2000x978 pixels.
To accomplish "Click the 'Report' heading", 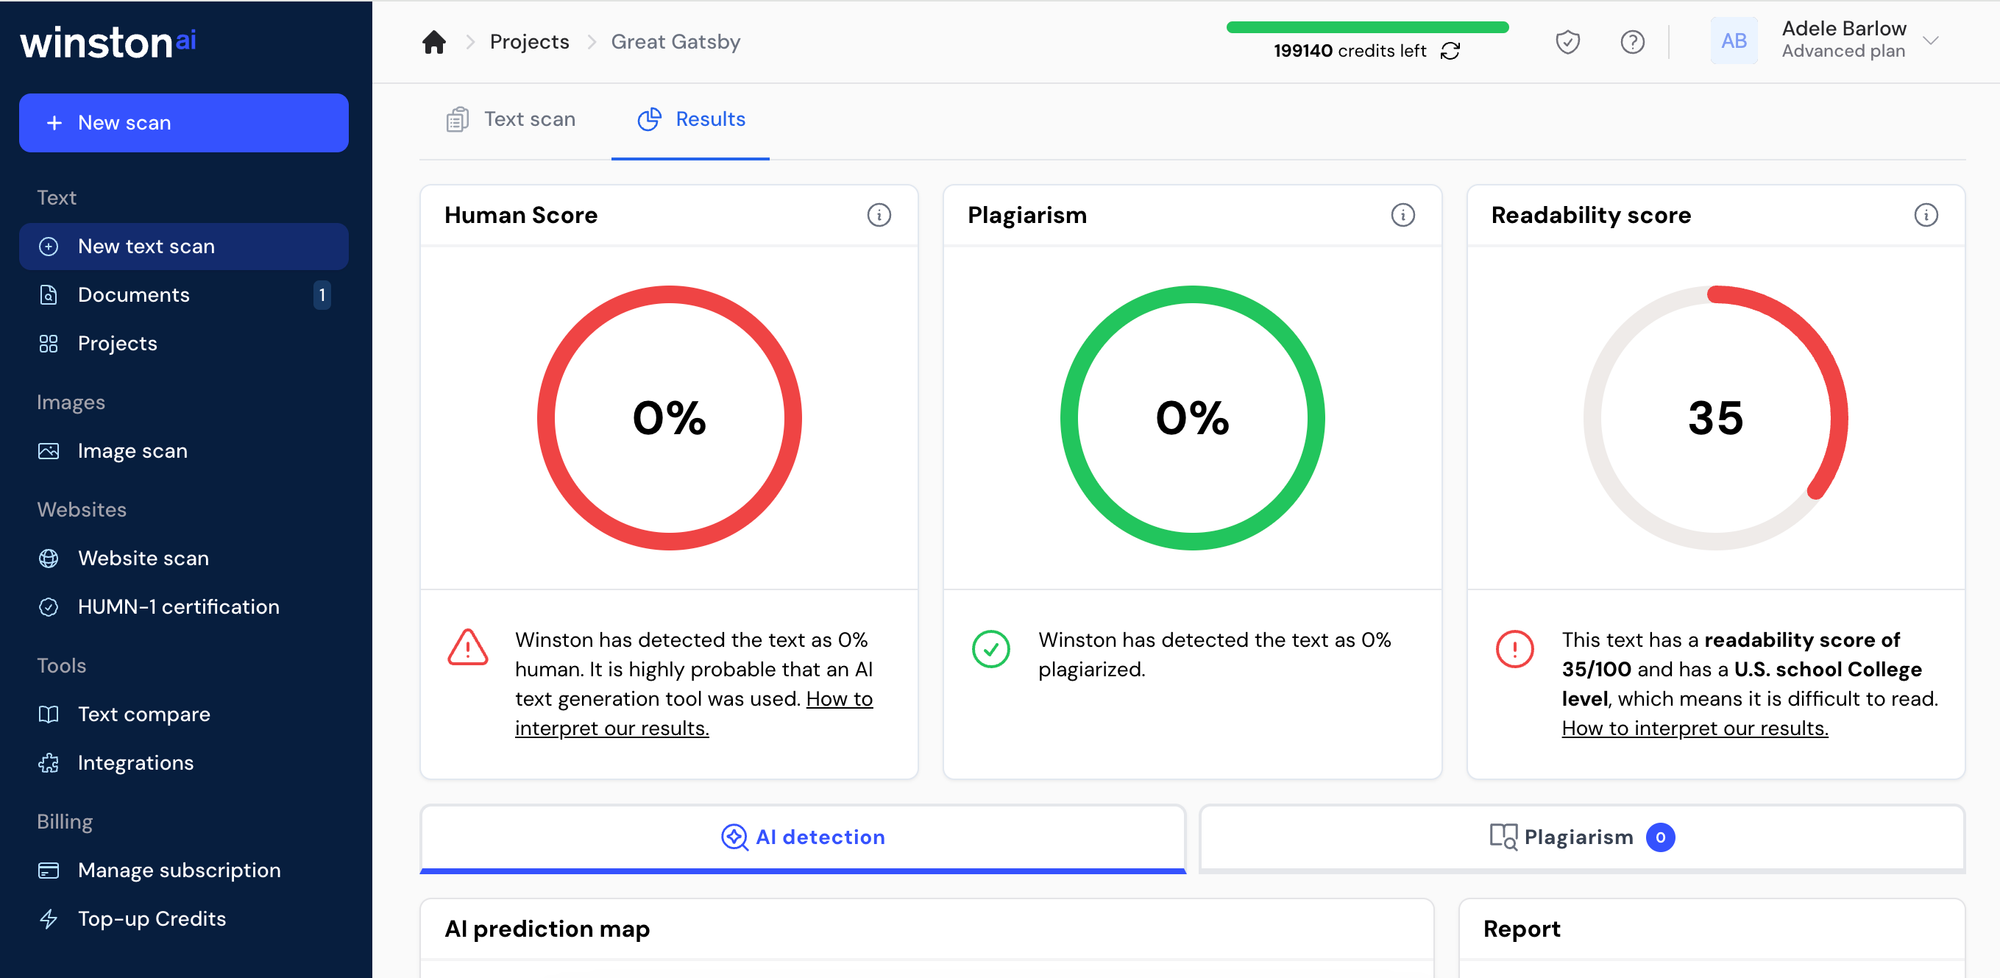I will (1522, 929).
